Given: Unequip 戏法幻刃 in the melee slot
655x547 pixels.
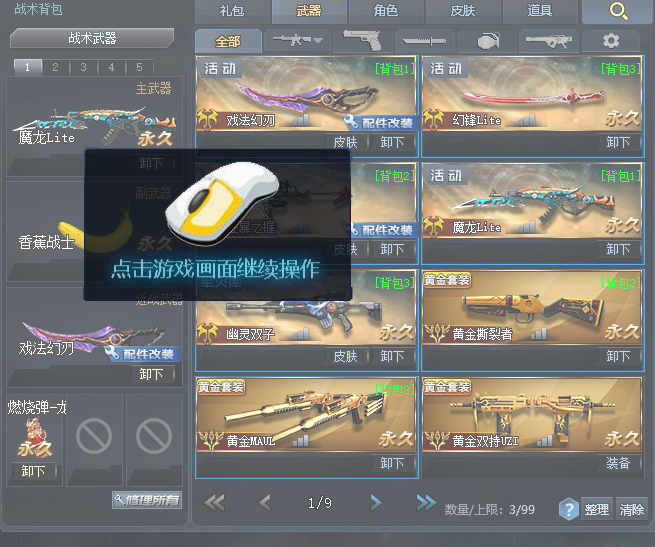Looking at the screenshot, I should pos(152,374).
